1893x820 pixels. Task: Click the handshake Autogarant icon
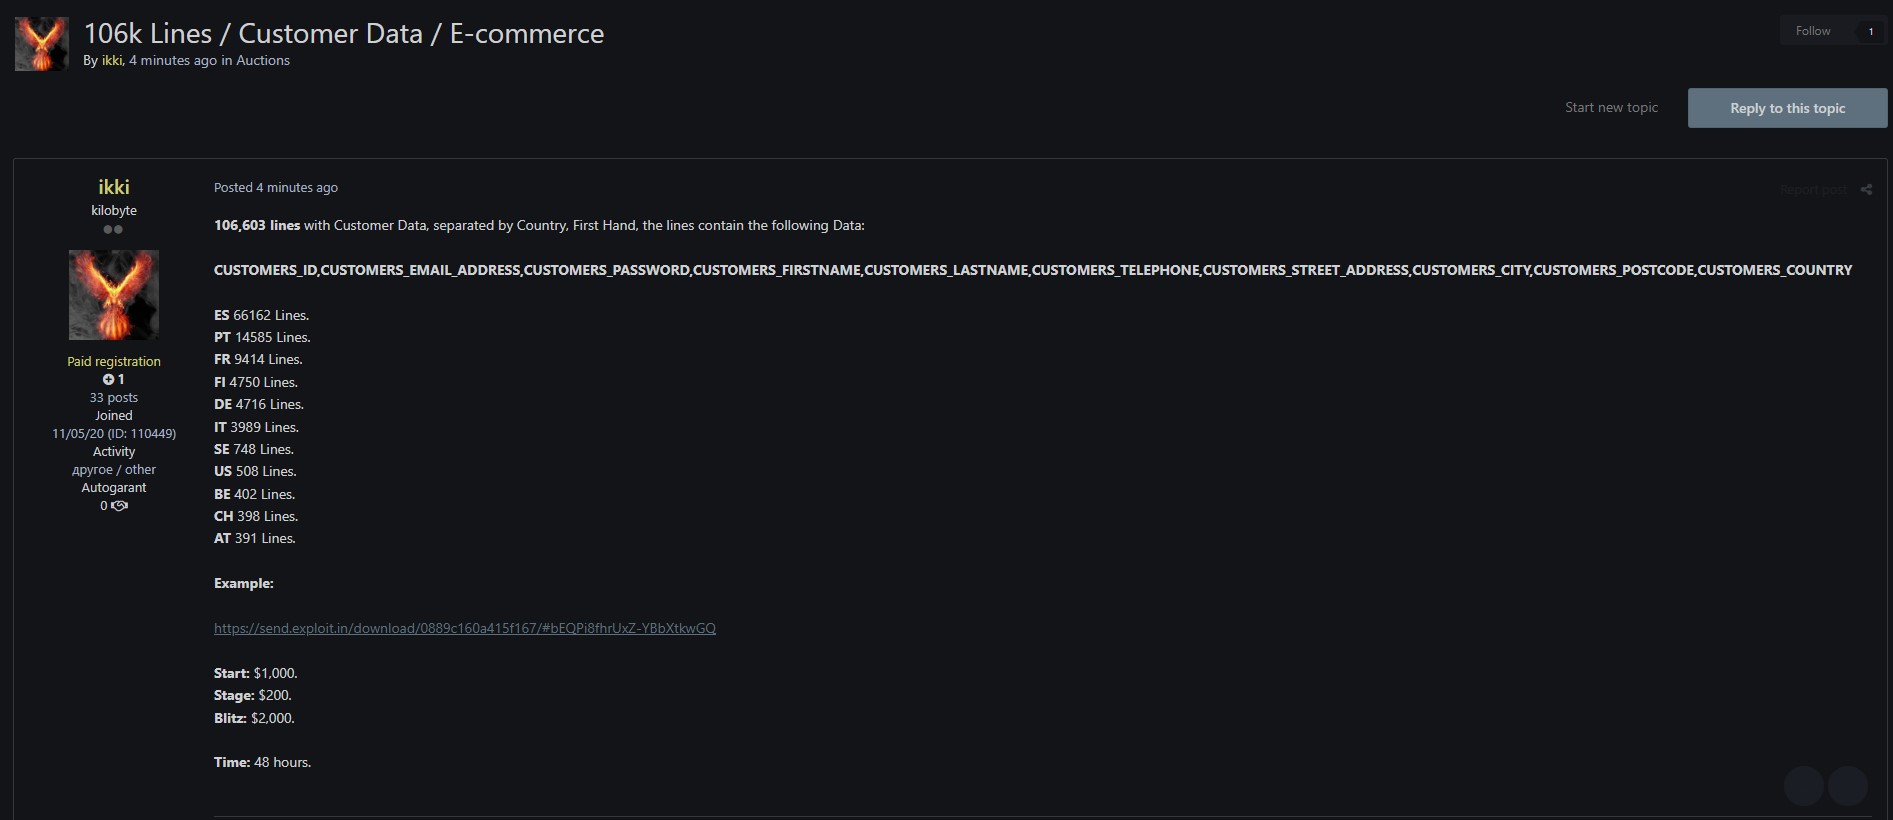(x=120, y=506)
